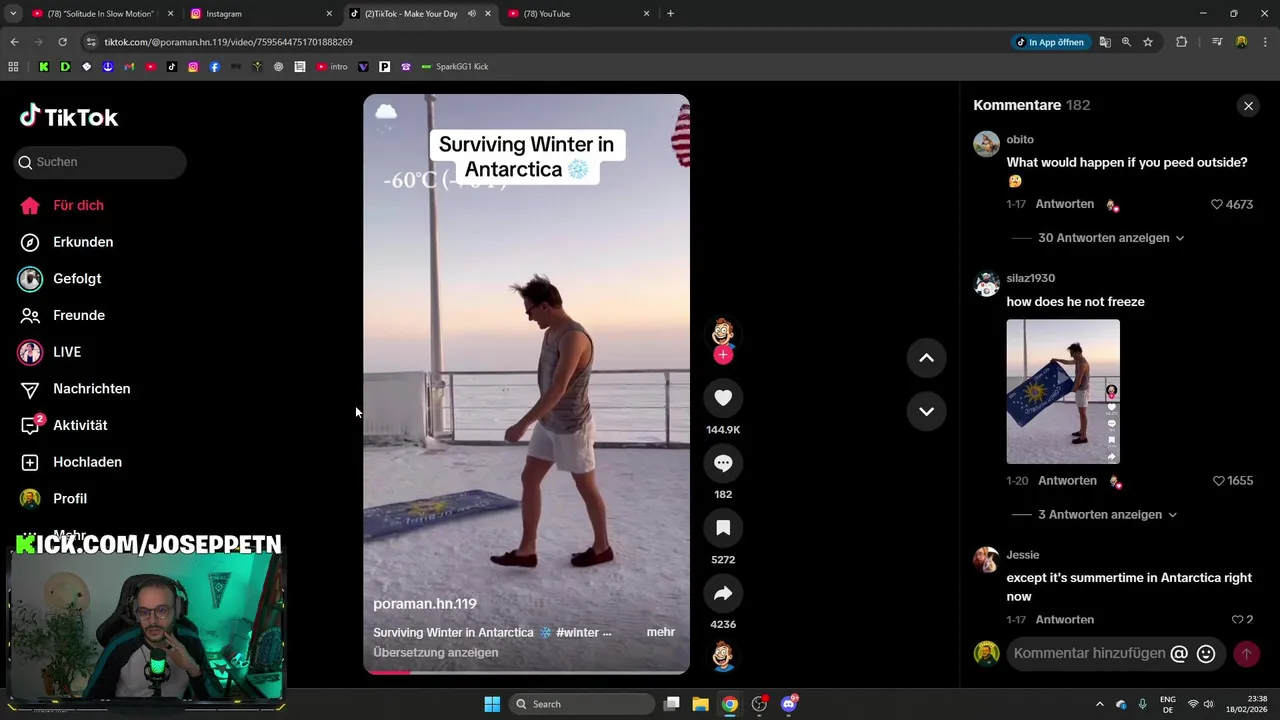Image resolution: width=1280 pixels, height=720 pixels.
Task: Open the Freunde section
Action: 63,315
